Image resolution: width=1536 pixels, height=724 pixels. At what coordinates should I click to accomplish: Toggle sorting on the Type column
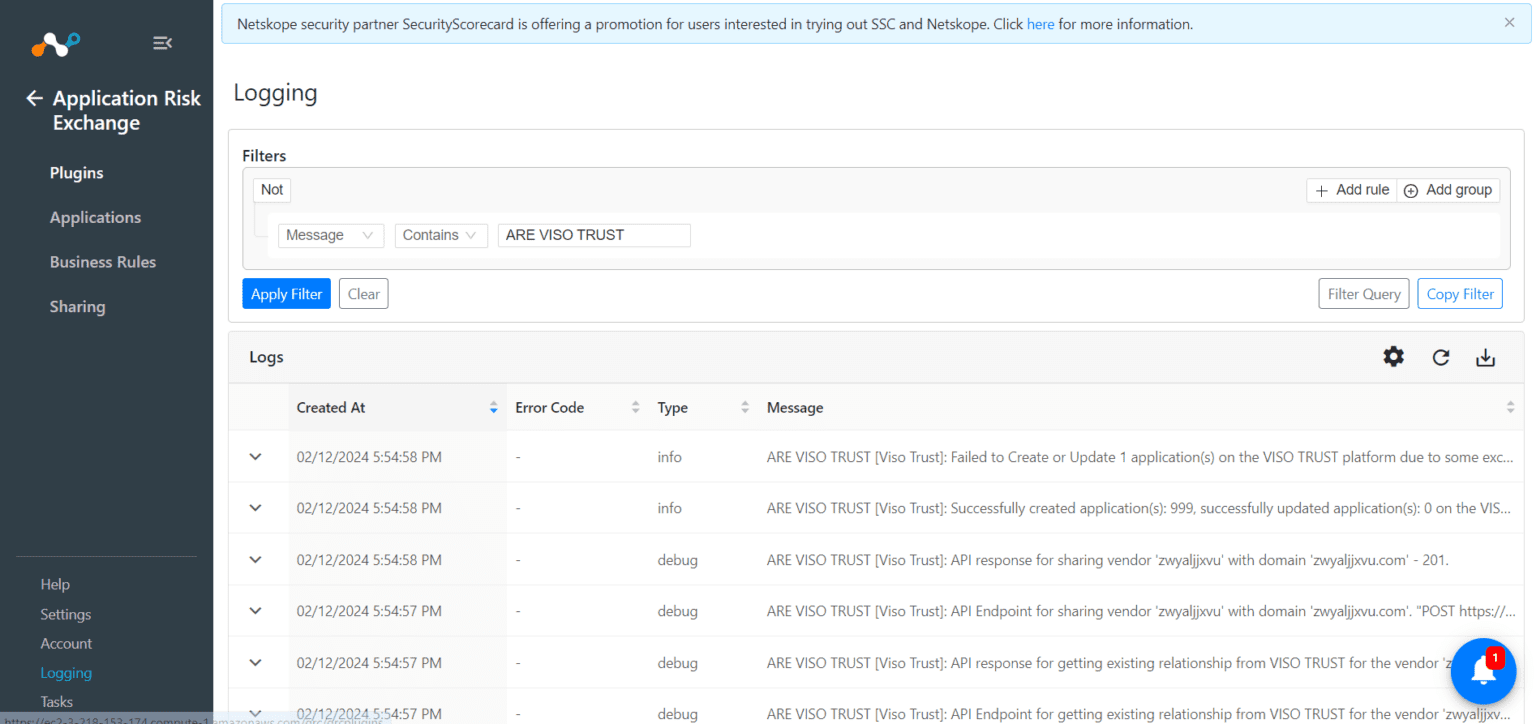click(x=744, y=407)
